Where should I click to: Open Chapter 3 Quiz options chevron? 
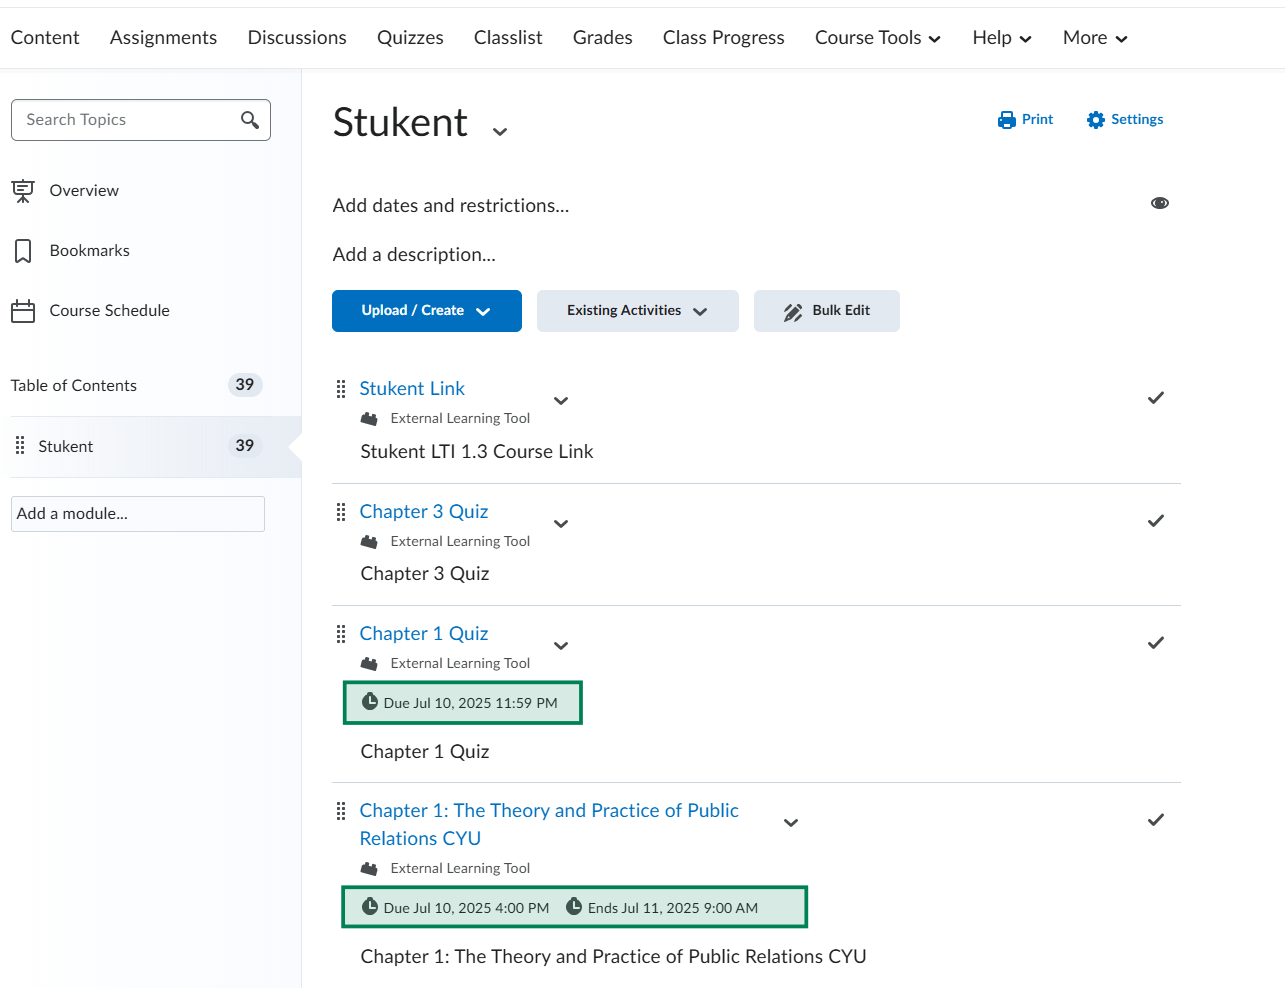click(x=561, y=524)
